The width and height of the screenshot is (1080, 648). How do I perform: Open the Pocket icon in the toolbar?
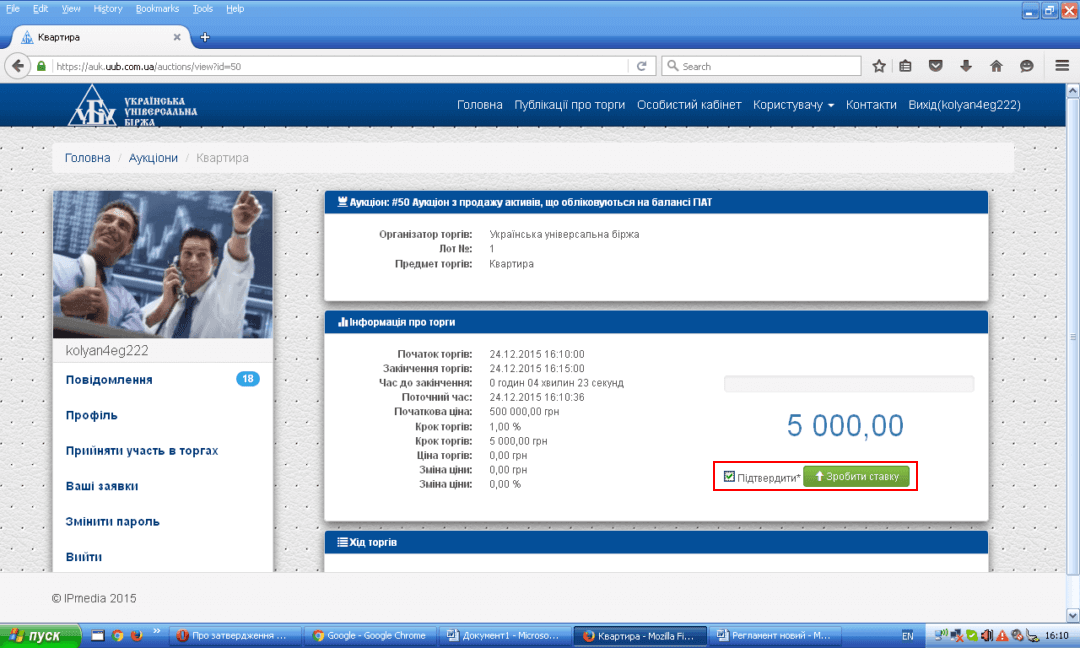(936, 66)
